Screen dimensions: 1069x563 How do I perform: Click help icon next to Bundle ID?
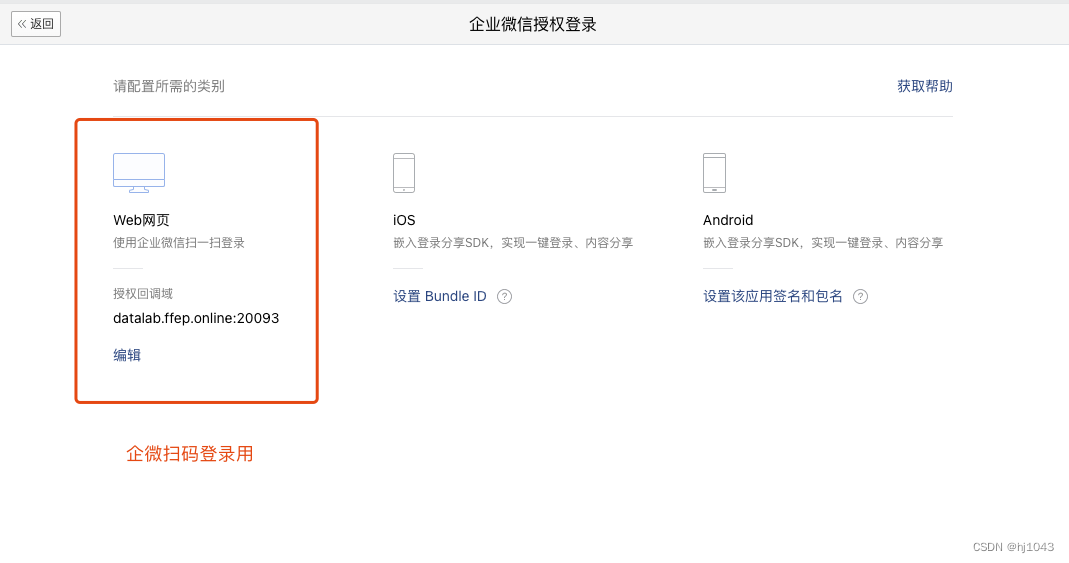[x=505, y=296]
